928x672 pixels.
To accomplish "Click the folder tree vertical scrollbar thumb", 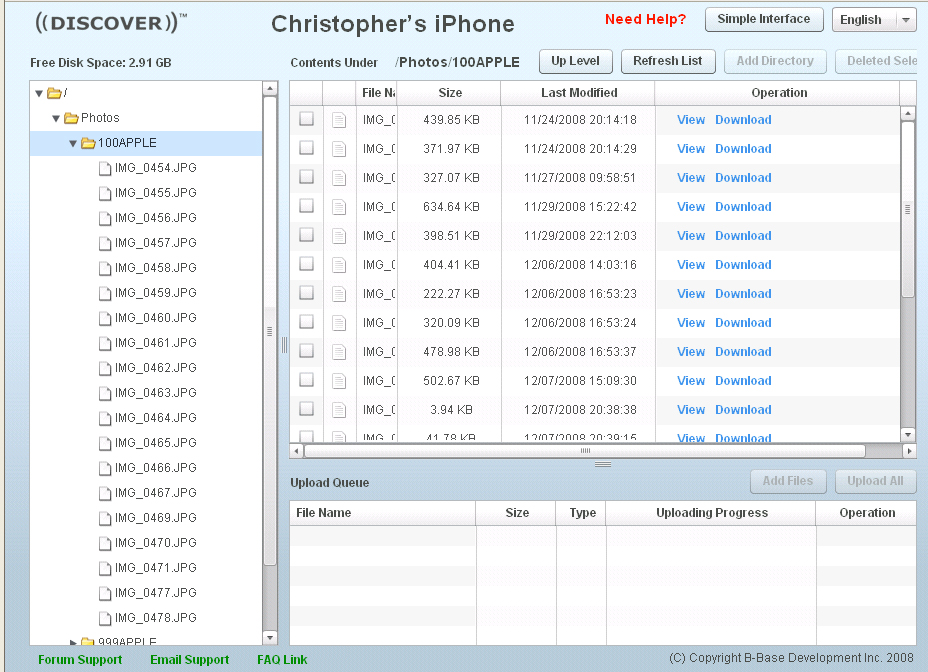I will coord(269,330).
